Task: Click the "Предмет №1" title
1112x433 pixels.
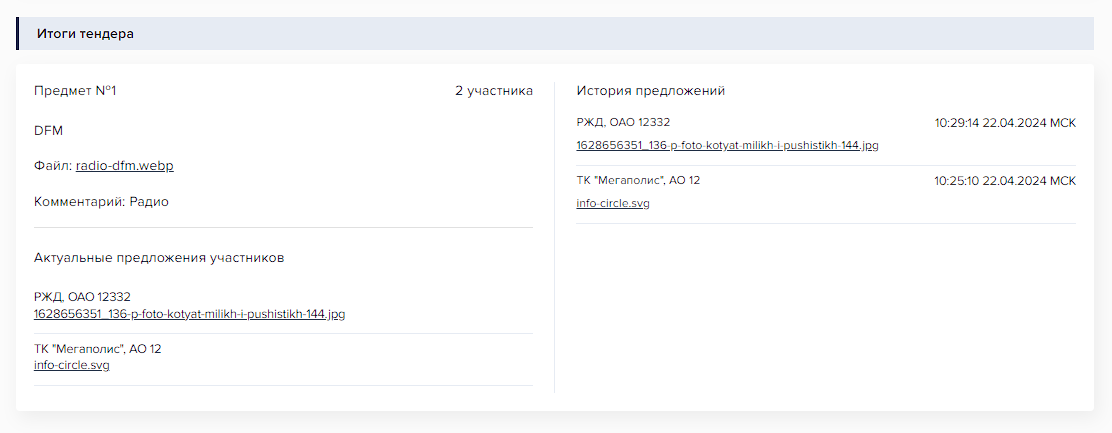Action: (76, 91)
